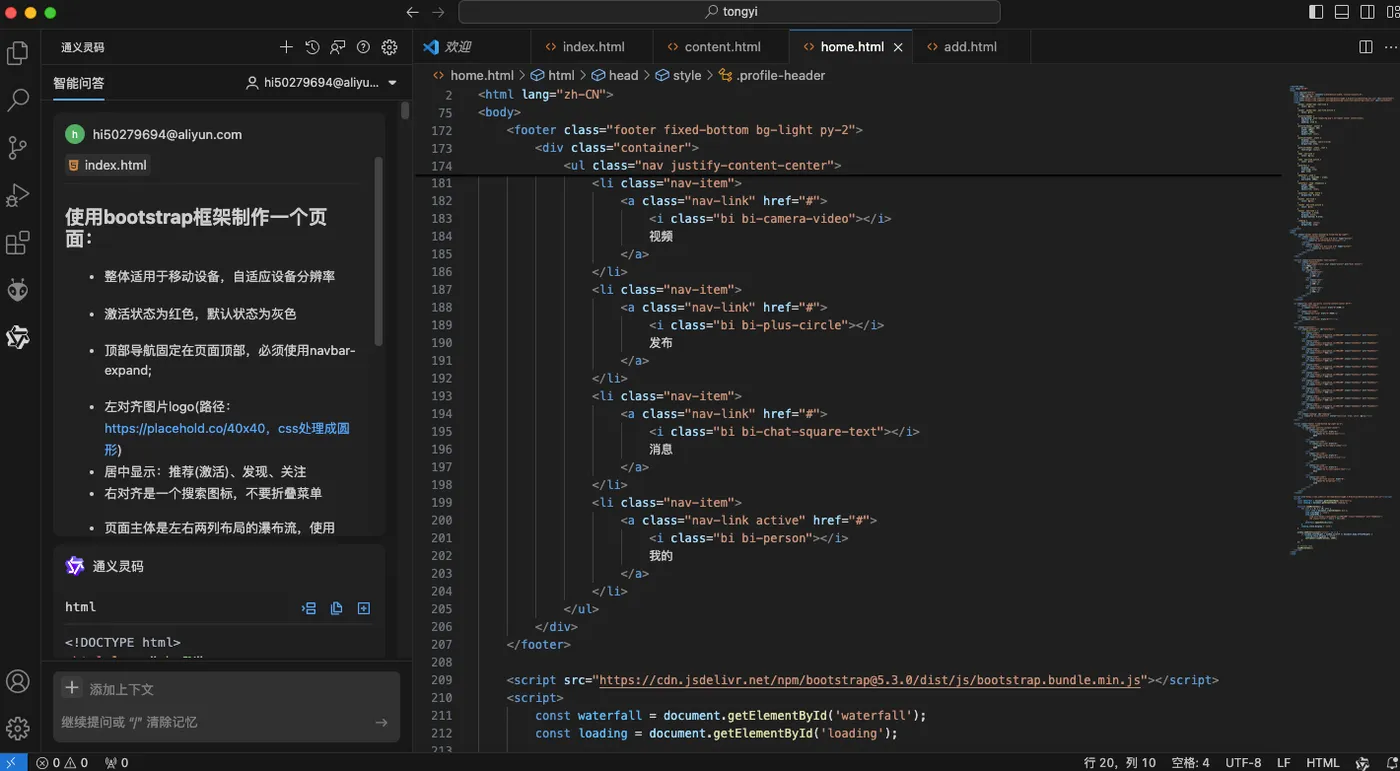The image size is (1400, 771).
Task: Open remote window indicator in status bar
Action: (13, 762)
